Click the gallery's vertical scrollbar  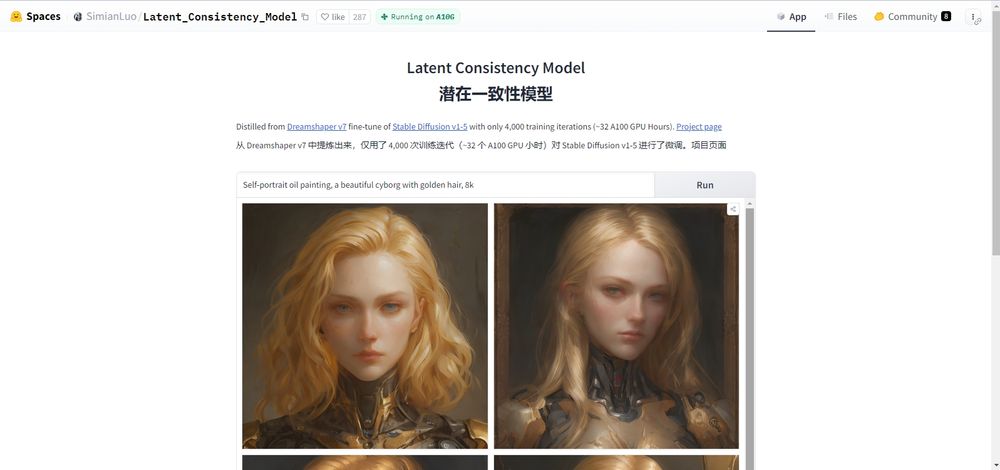point(749,336)
